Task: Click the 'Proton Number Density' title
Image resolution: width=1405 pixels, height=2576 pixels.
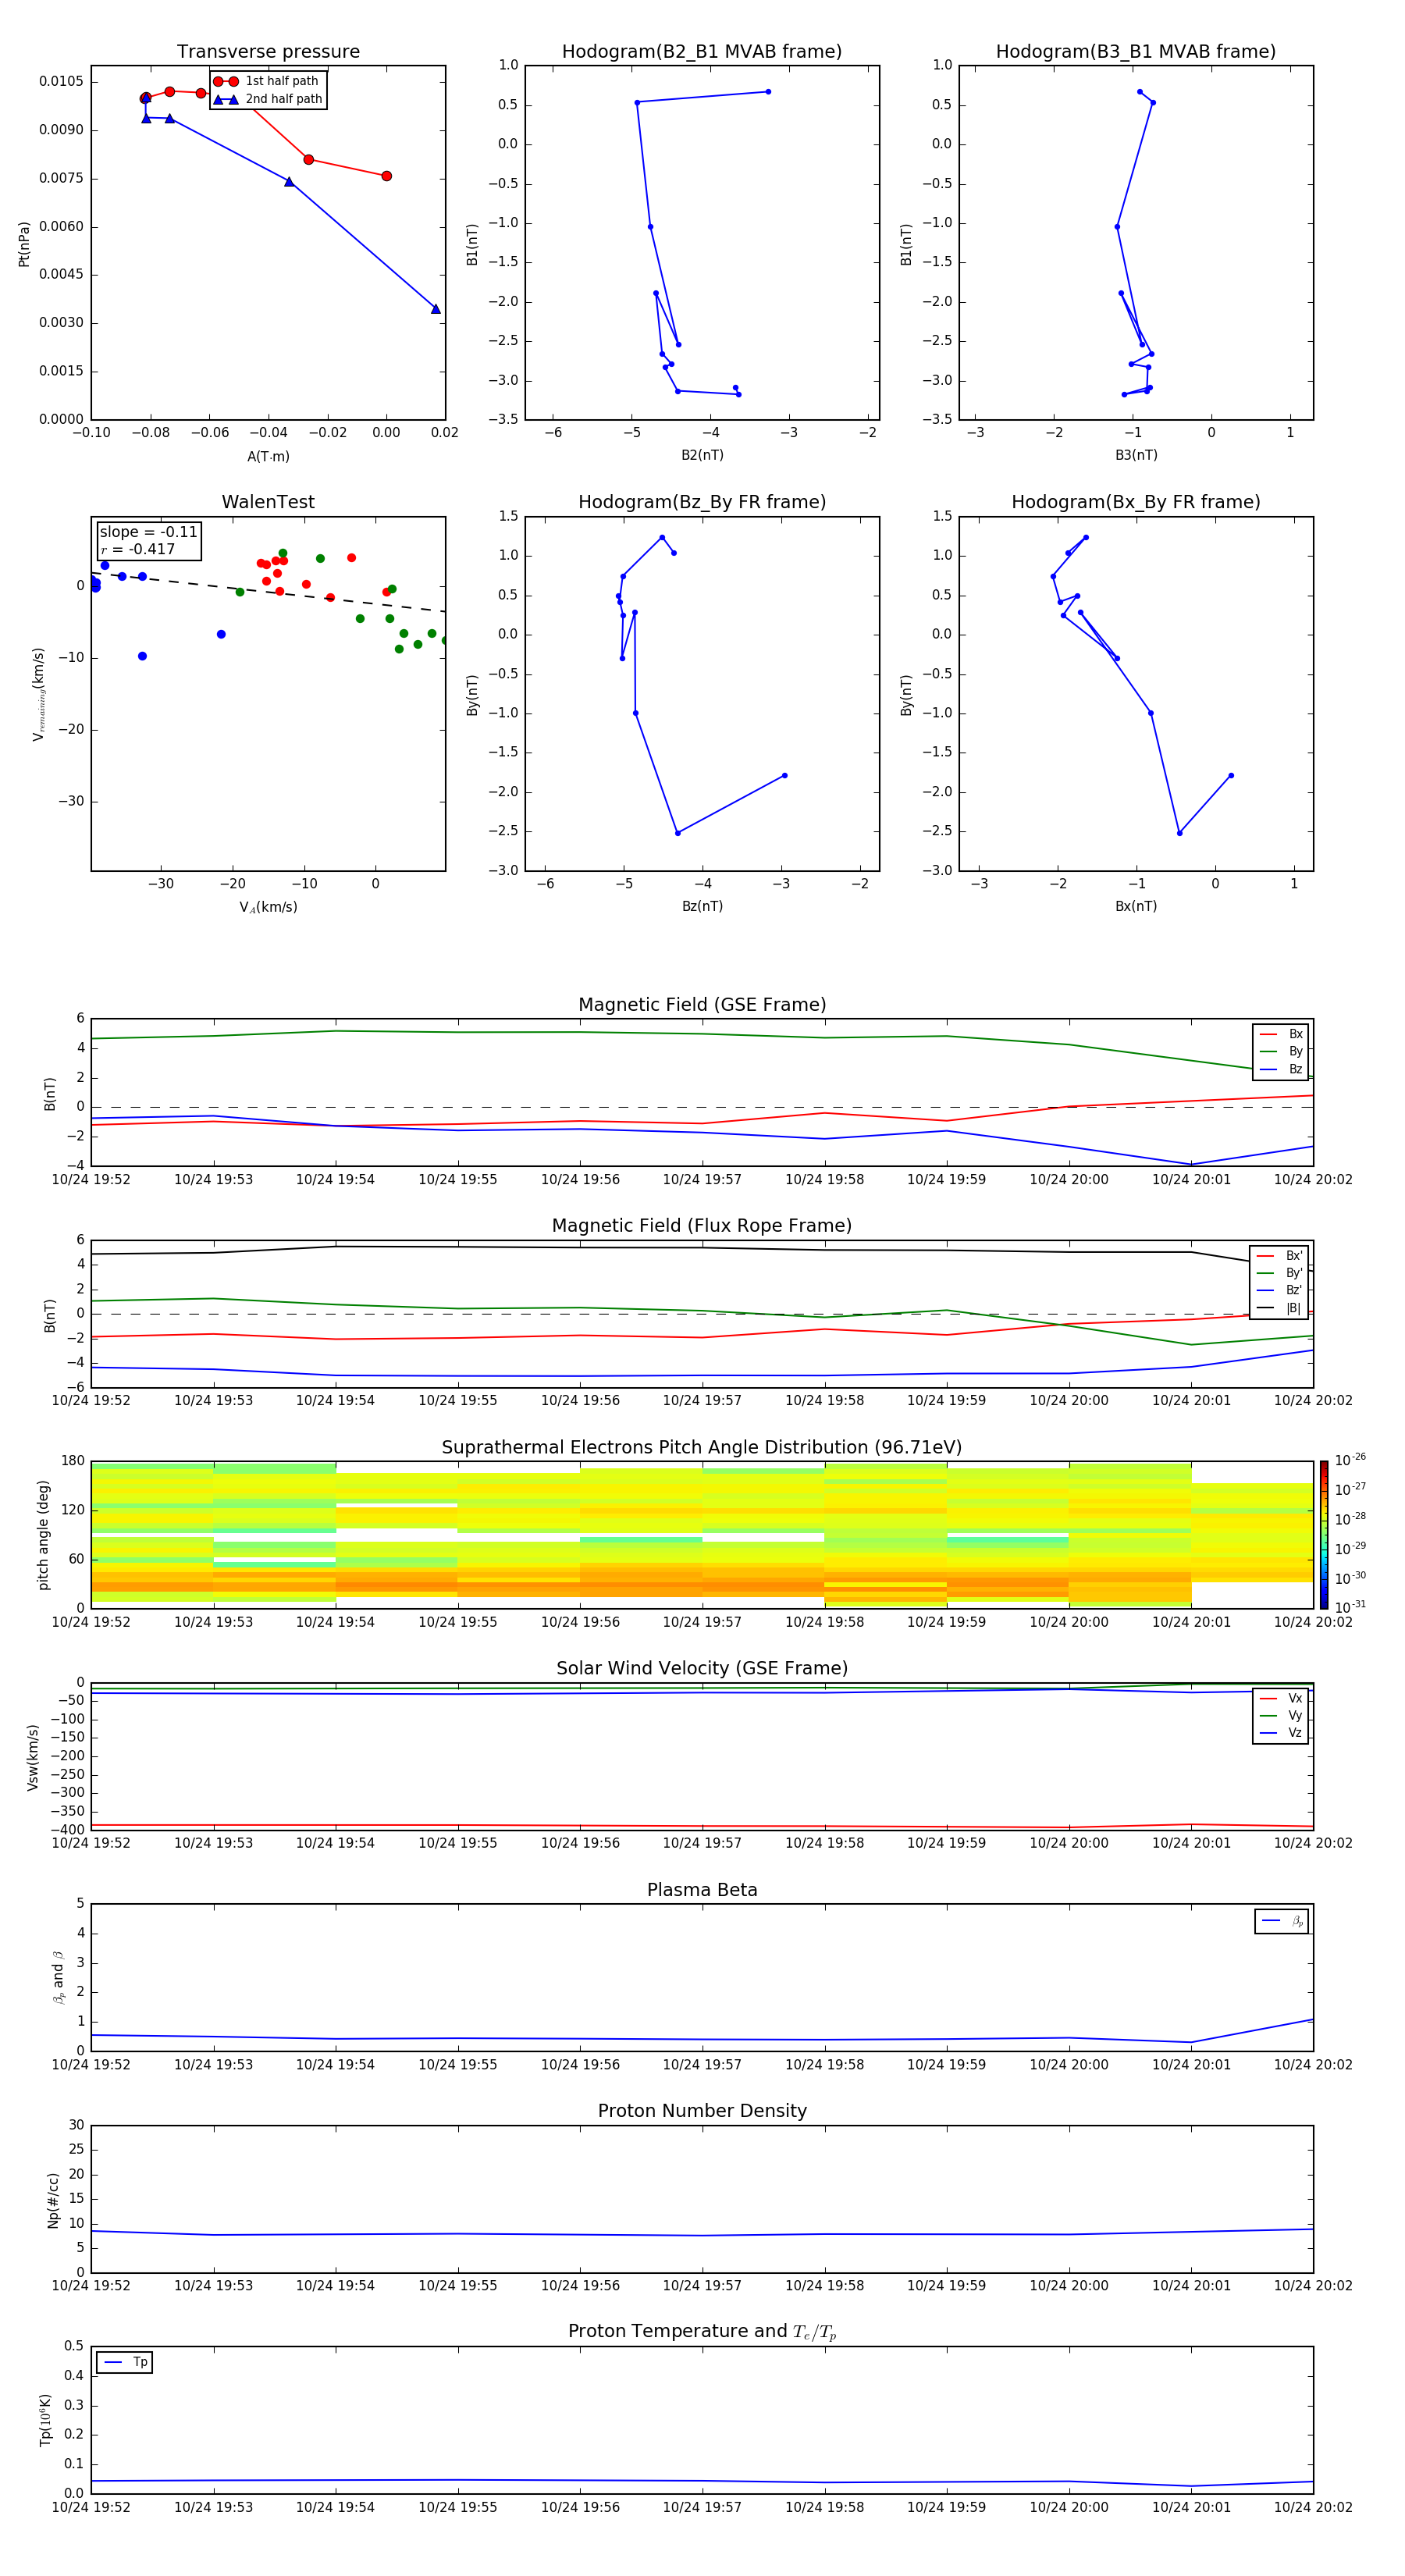Action: 702,2111
